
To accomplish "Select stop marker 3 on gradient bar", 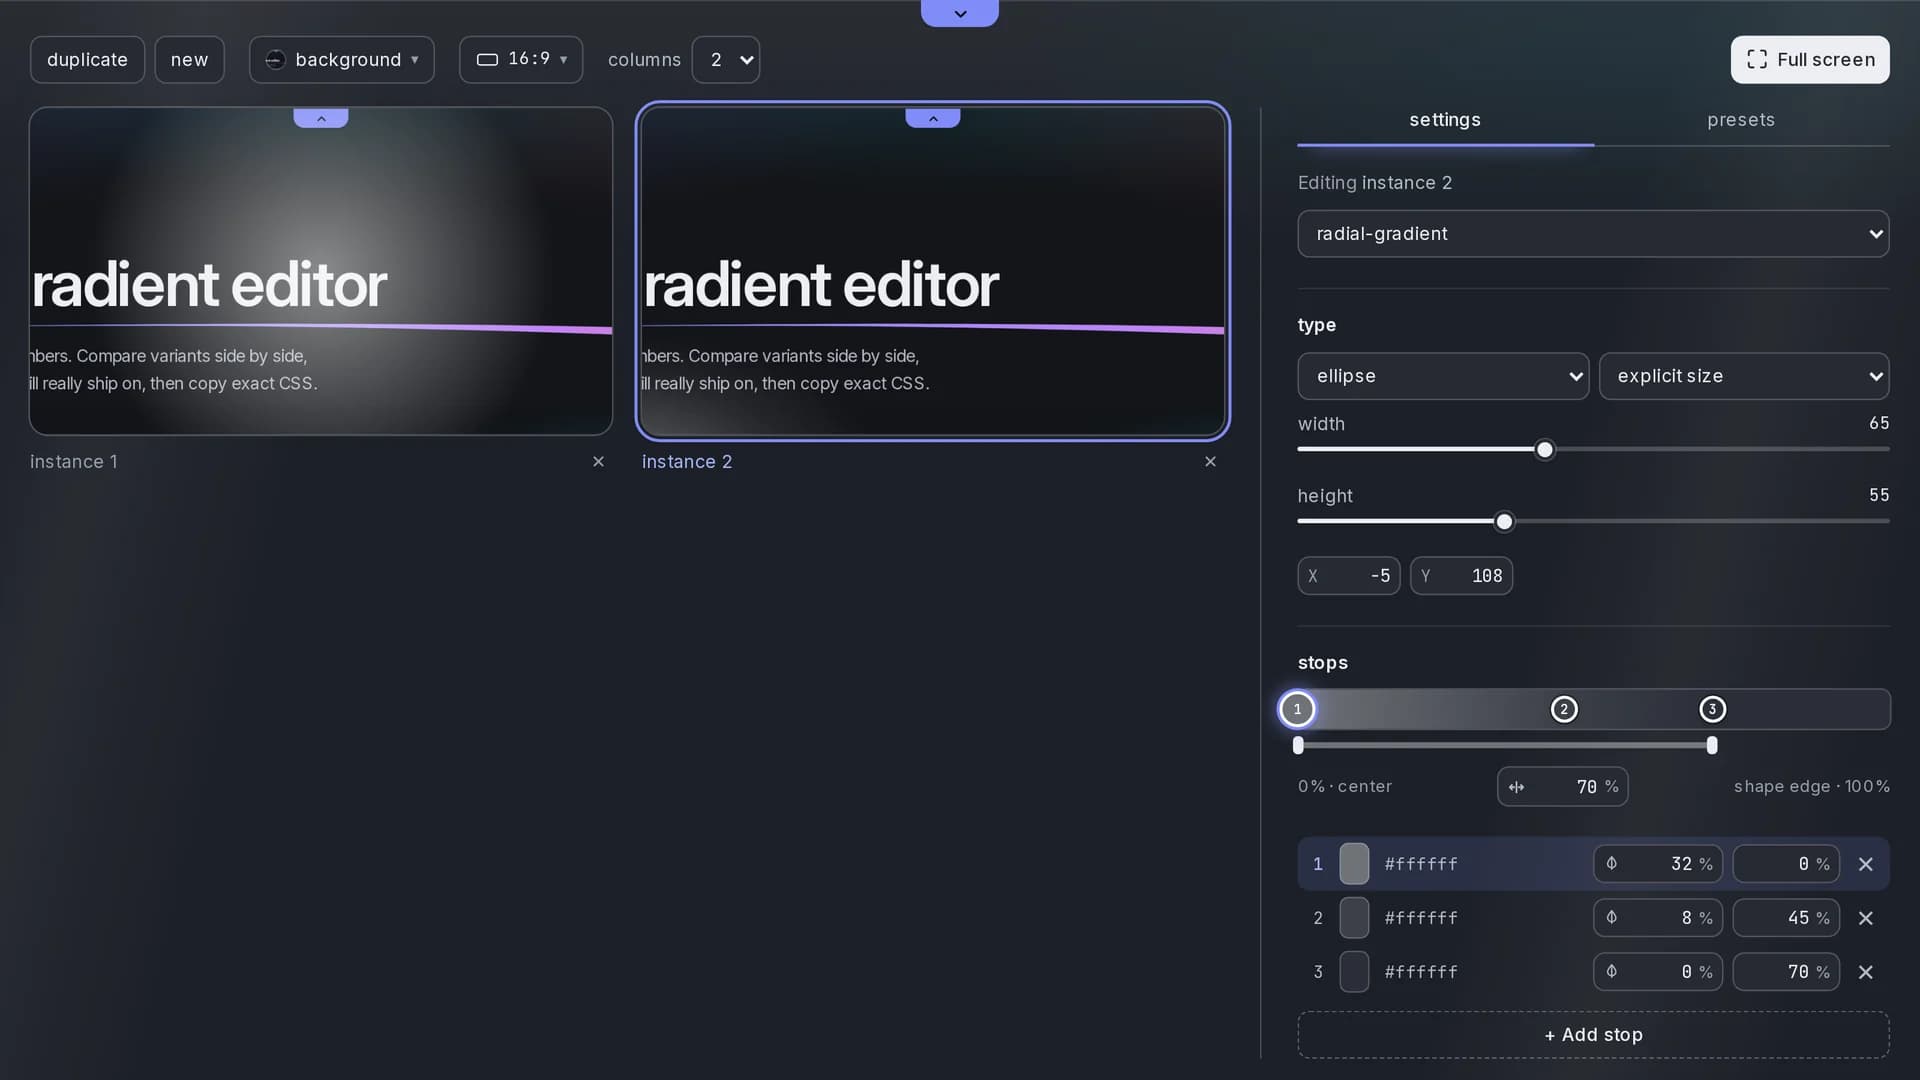I will click(x=1712, y=709).
